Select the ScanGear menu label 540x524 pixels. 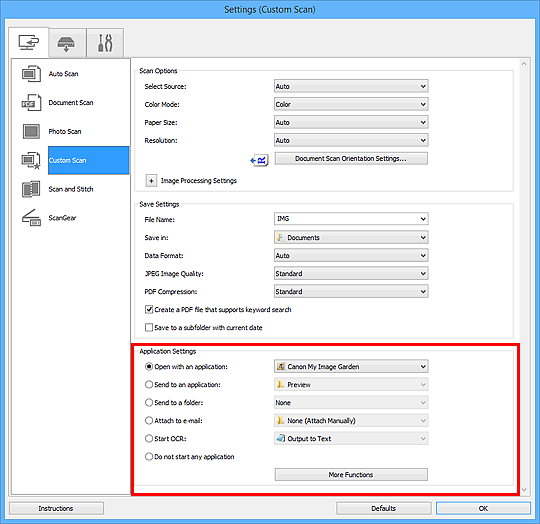point(62,218)
